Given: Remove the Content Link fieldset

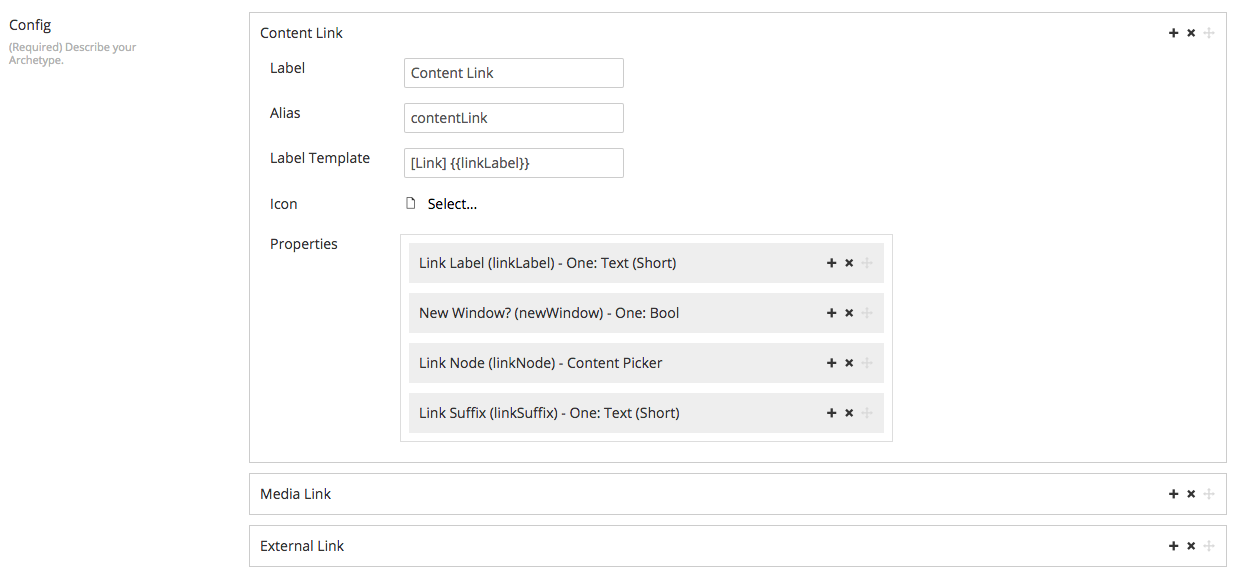Looking at the screenshot, I should pos(1191,33).
